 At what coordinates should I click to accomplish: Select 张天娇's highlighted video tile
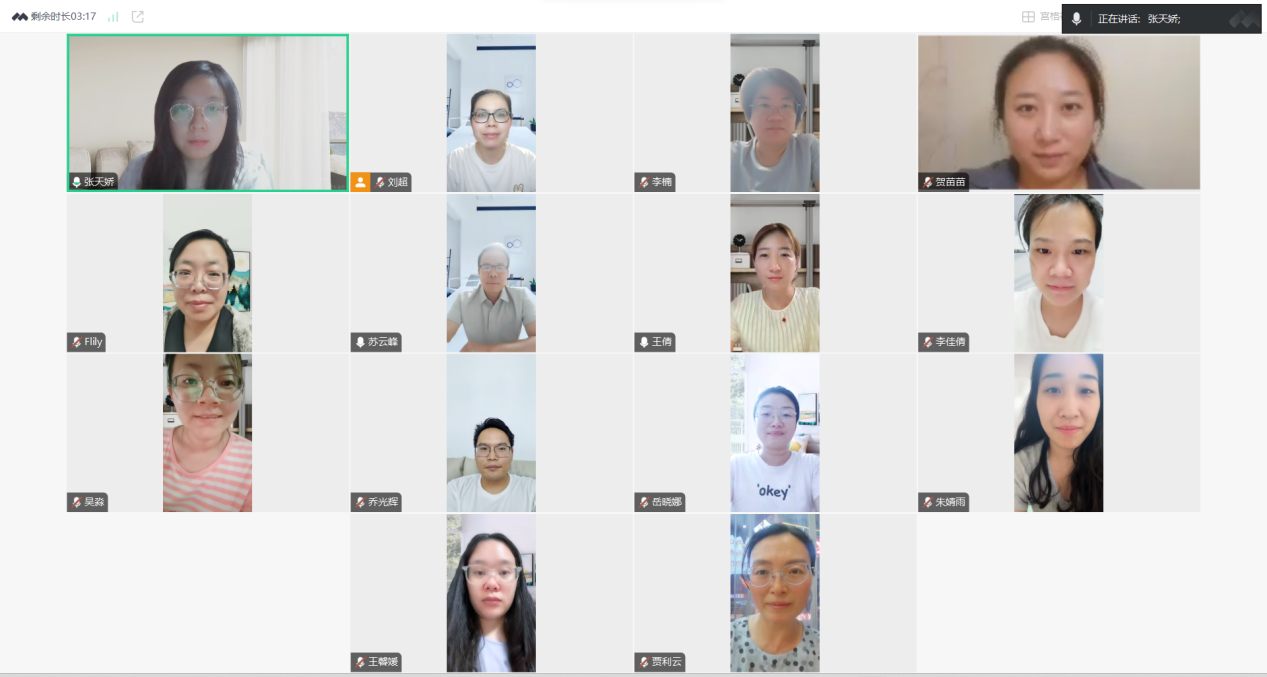pos(208,113)
